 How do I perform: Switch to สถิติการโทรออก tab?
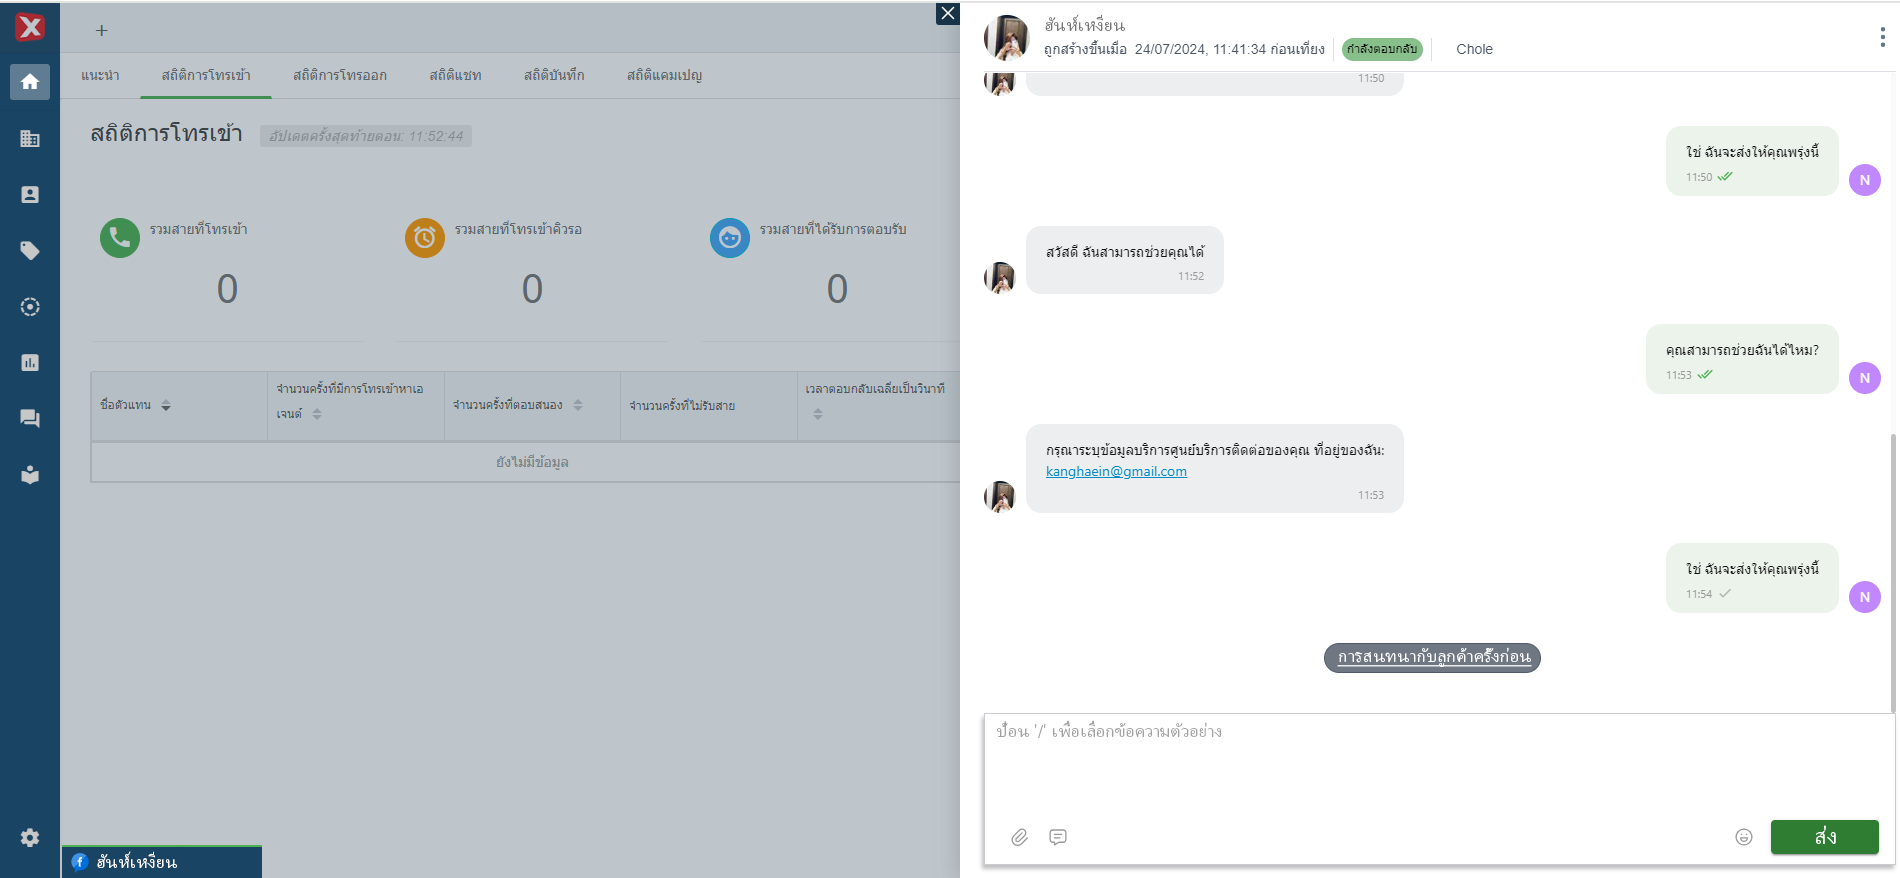point(339,76)
